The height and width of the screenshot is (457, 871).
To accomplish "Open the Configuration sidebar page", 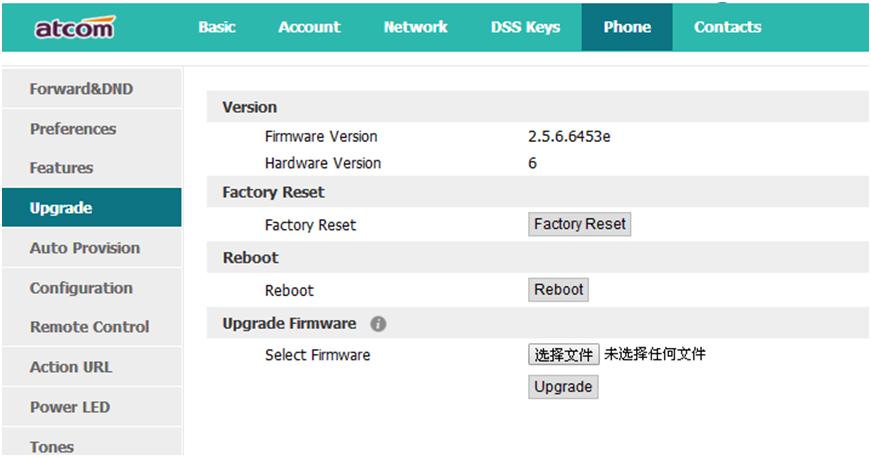I will [81, 288].
